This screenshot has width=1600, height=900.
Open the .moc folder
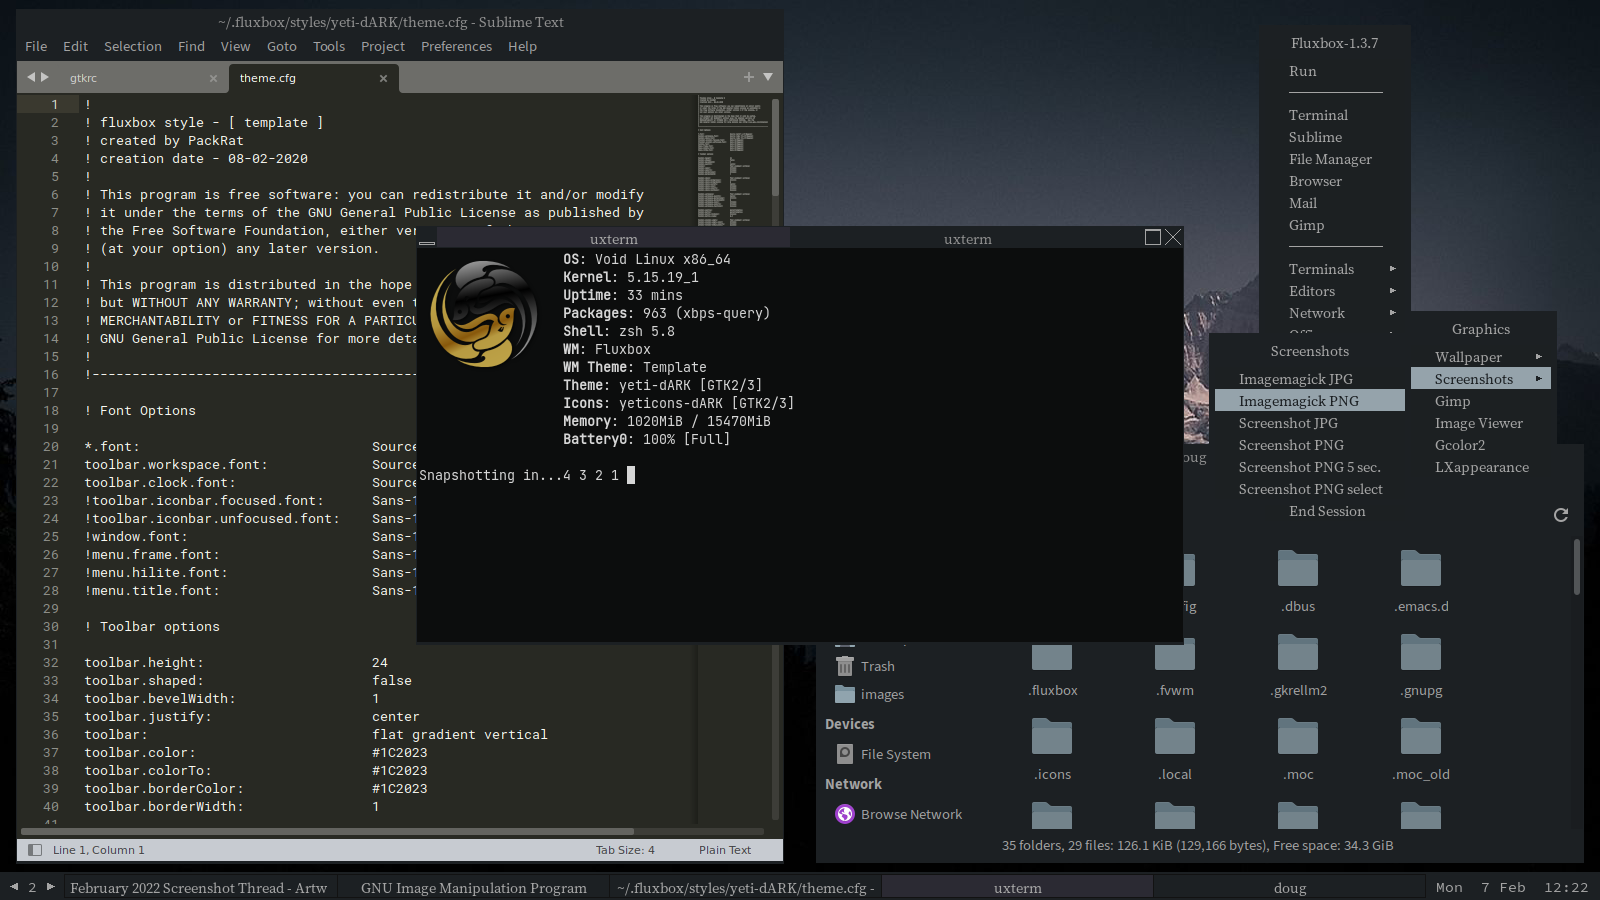[1298, 750]
